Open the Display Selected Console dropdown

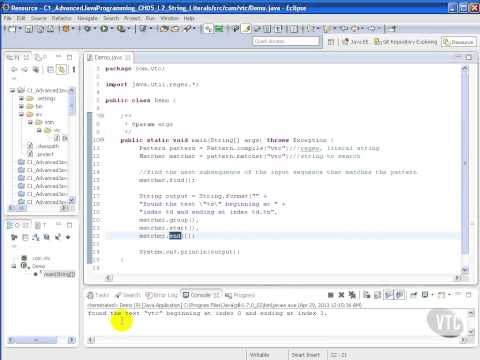pyautogui.click(x=432, y=295)
